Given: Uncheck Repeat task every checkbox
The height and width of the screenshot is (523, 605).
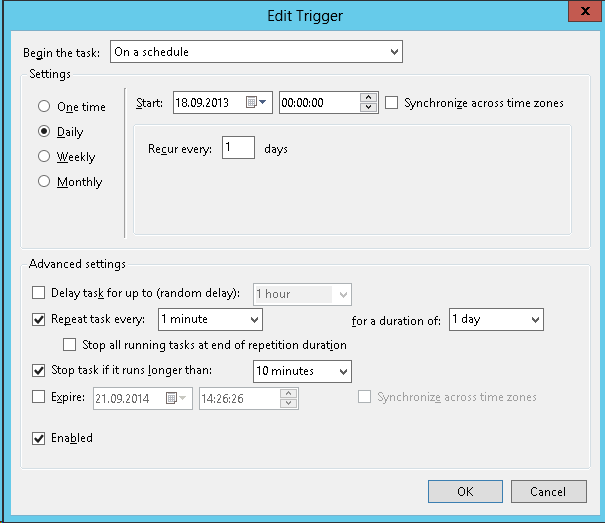Looking at the screenshot, I should coord(39,319).
